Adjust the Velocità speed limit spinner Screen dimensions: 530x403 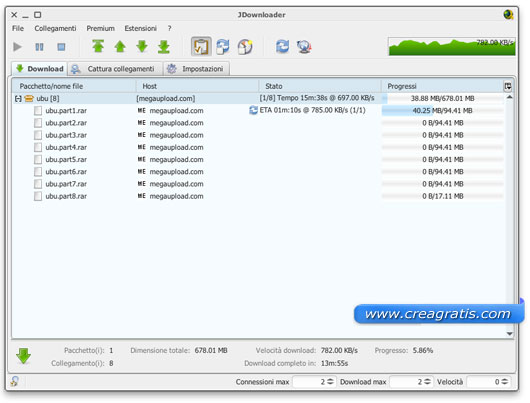[505, 382]
